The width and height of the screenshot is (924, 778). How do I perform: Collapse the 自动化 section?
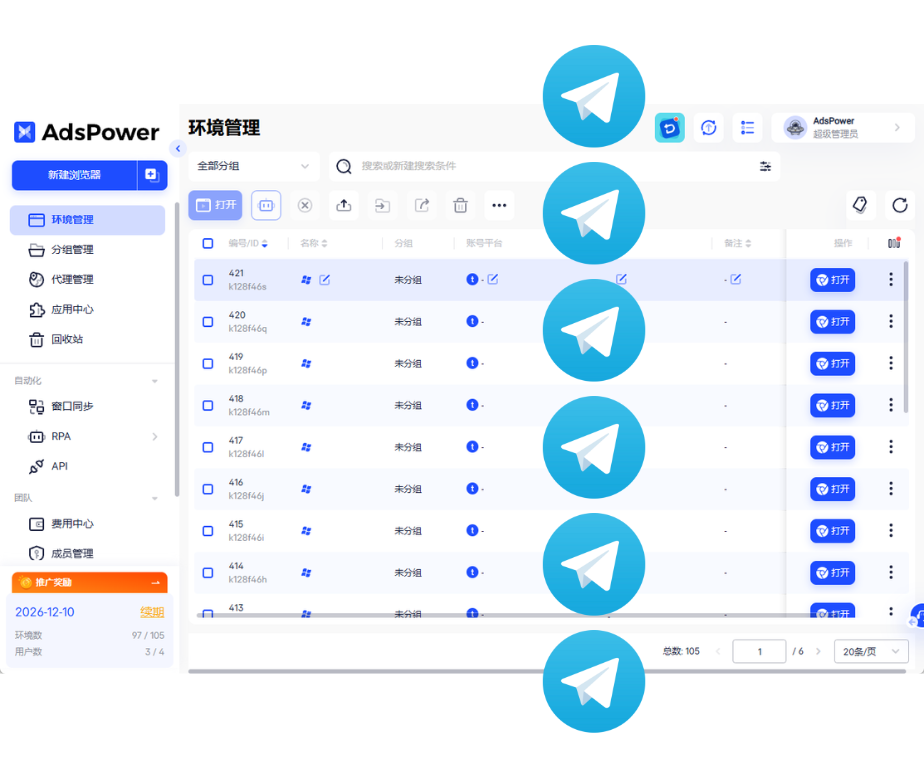(155, 381)
